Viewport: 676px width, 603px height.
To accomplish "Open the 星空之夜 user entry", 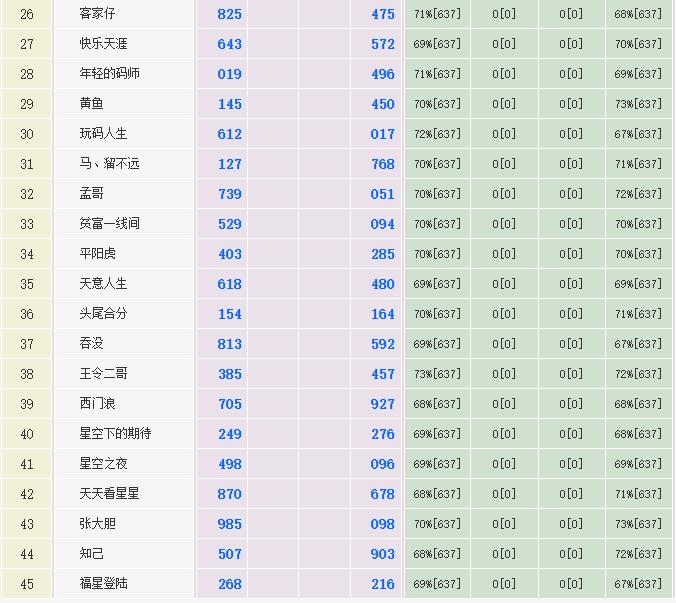I will coord(104,464).
